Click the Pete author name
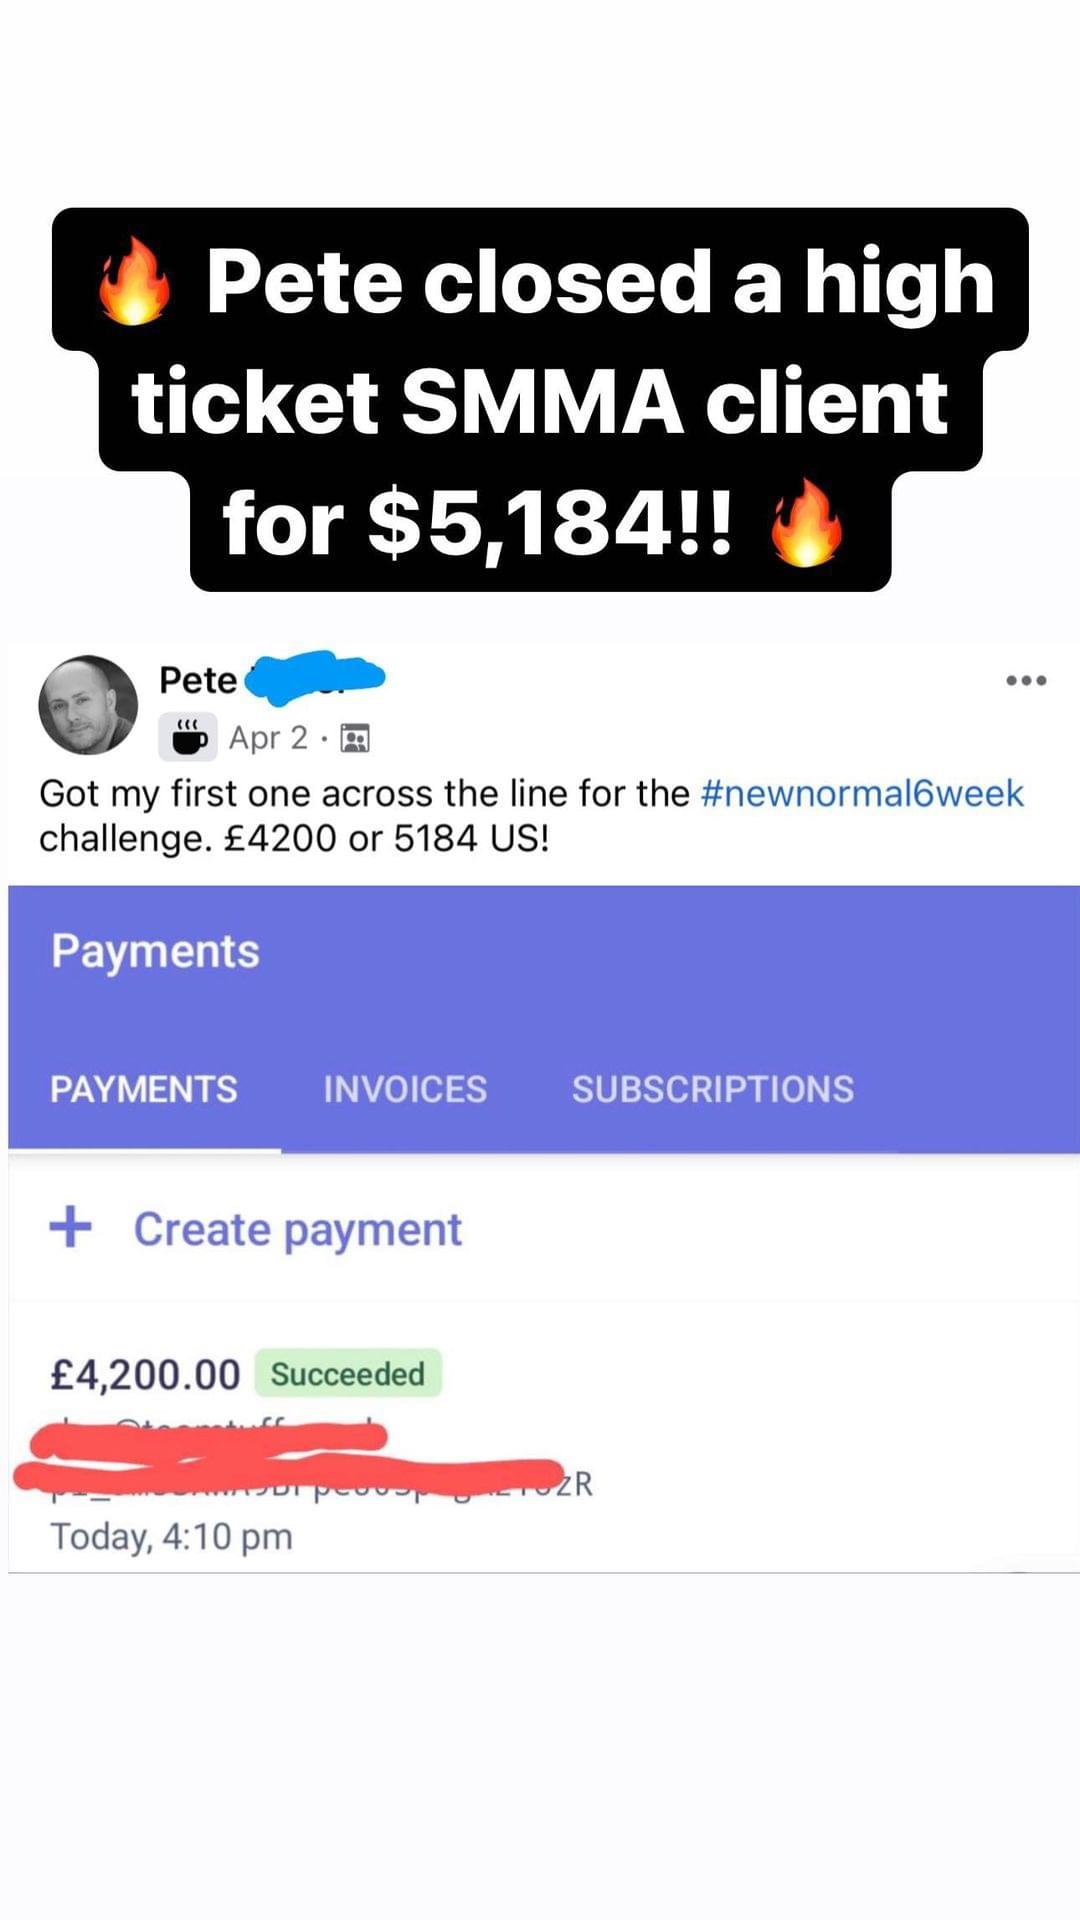 [x=198, y=680]
